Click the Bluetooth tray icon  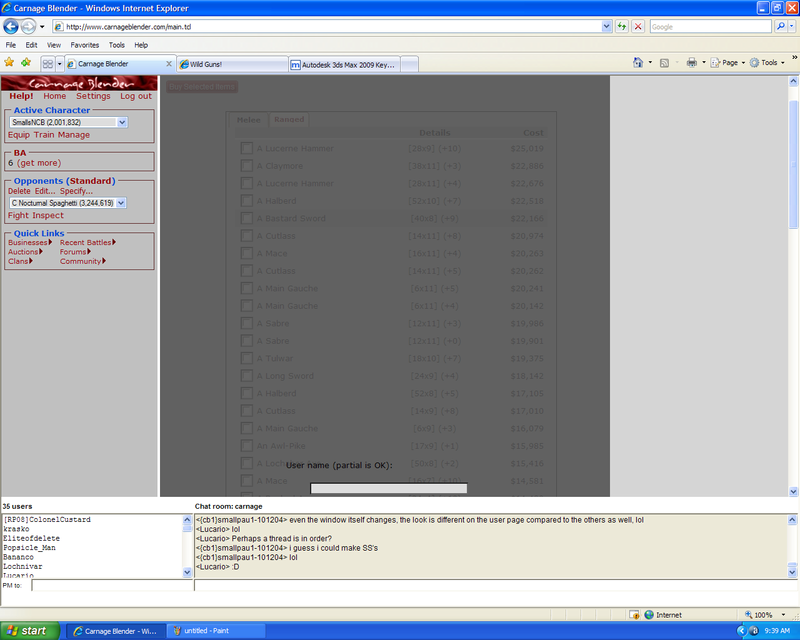754,631
